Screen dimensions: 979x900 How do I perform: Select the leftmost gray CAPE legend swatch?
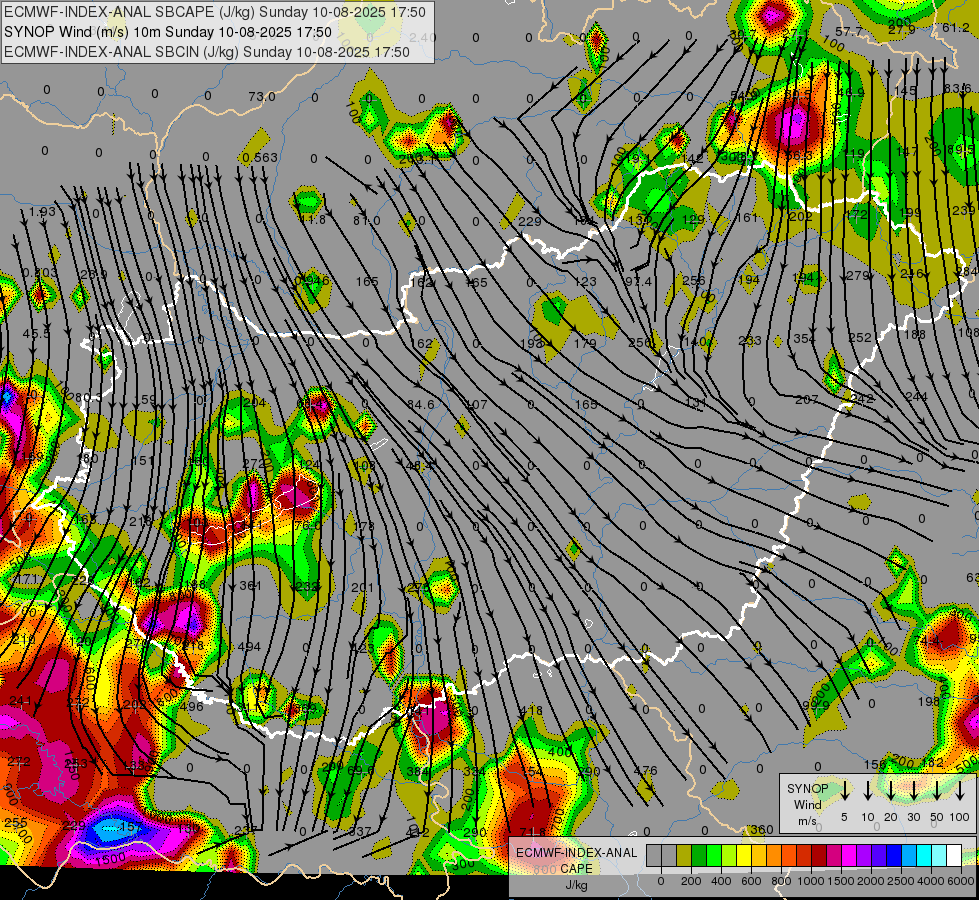point(654,856)
